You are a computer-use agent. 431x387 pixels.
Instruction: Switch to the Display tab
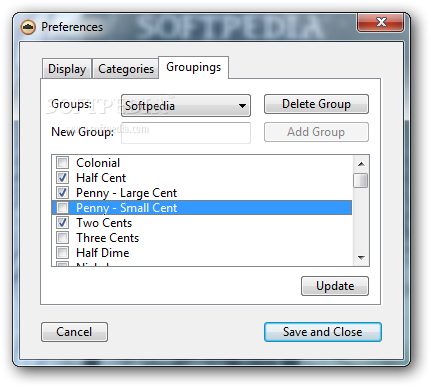(67, 69)
